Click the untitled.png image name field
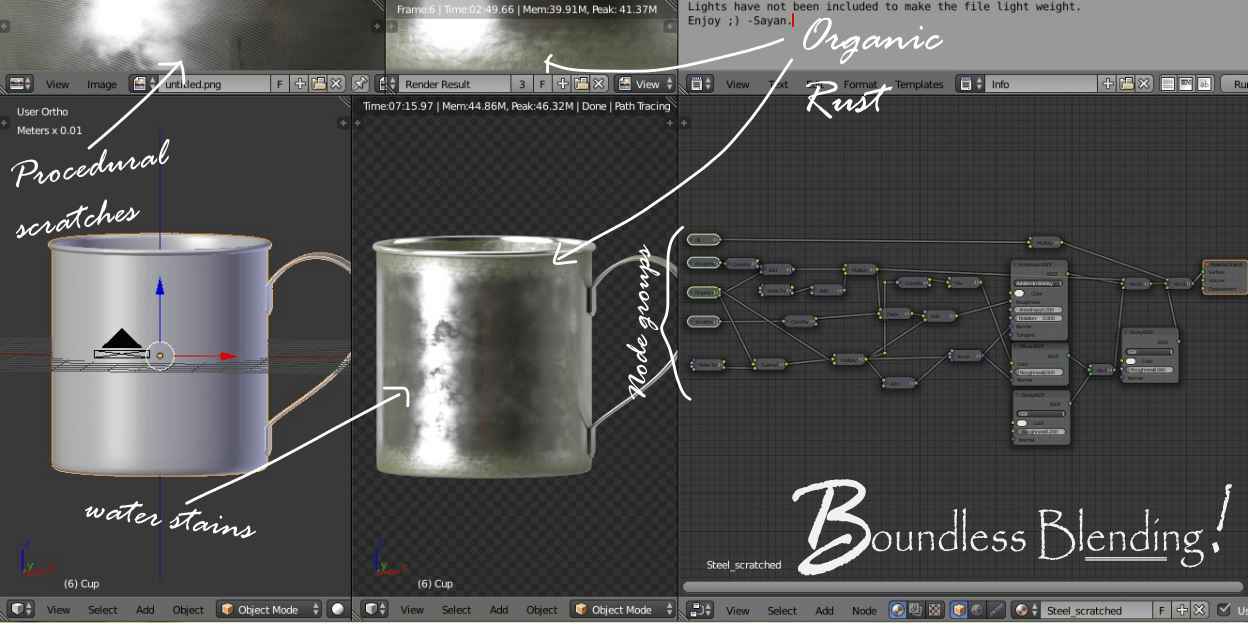 point(212,84)
